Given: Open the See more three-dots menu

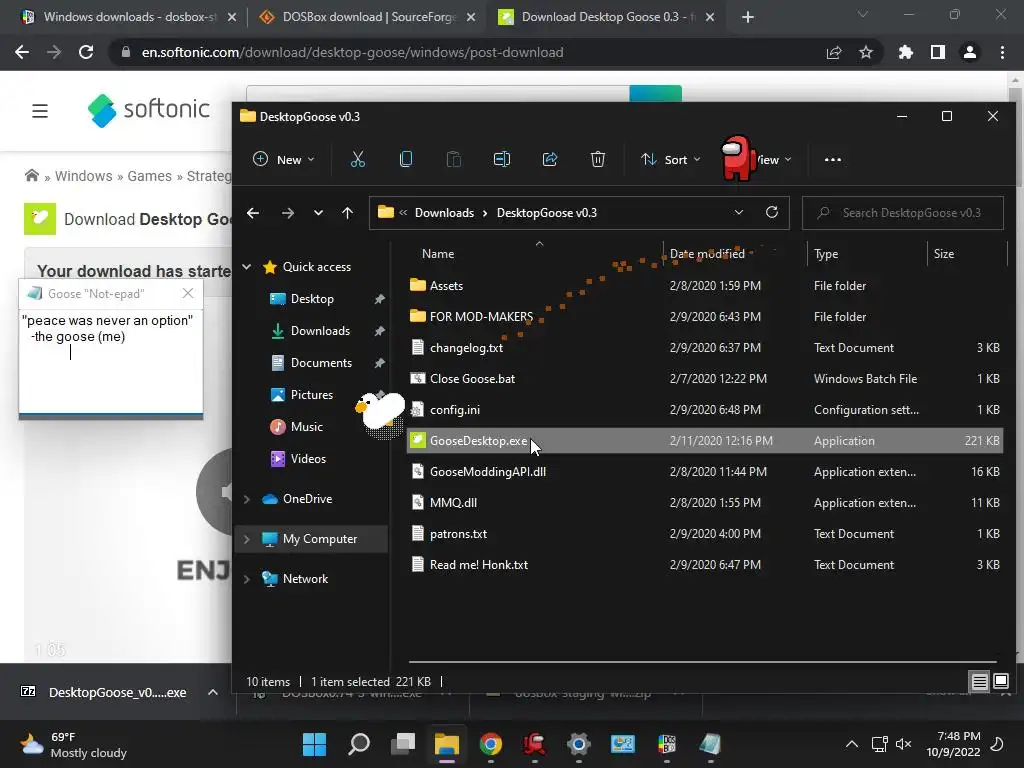Looking at the screenshot, I should [833, 159].
